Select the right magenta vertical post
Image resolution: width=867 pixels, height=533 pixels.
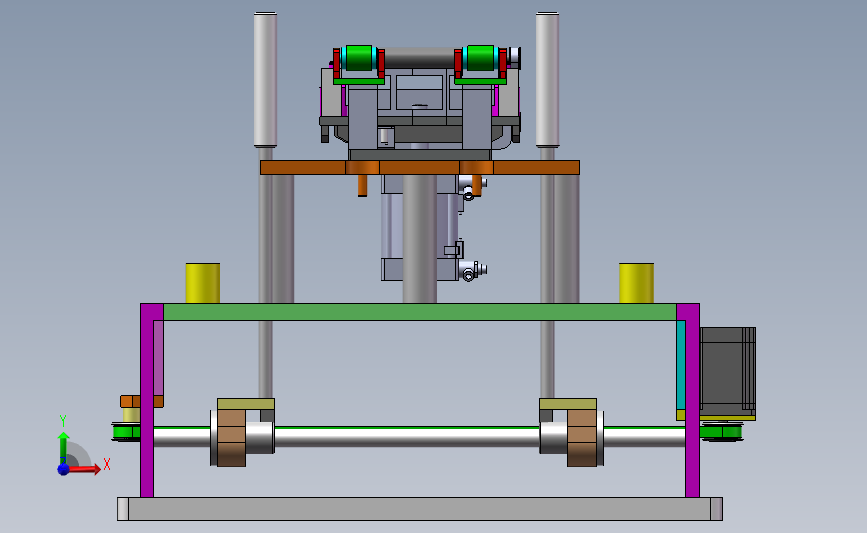pos(692,400)
